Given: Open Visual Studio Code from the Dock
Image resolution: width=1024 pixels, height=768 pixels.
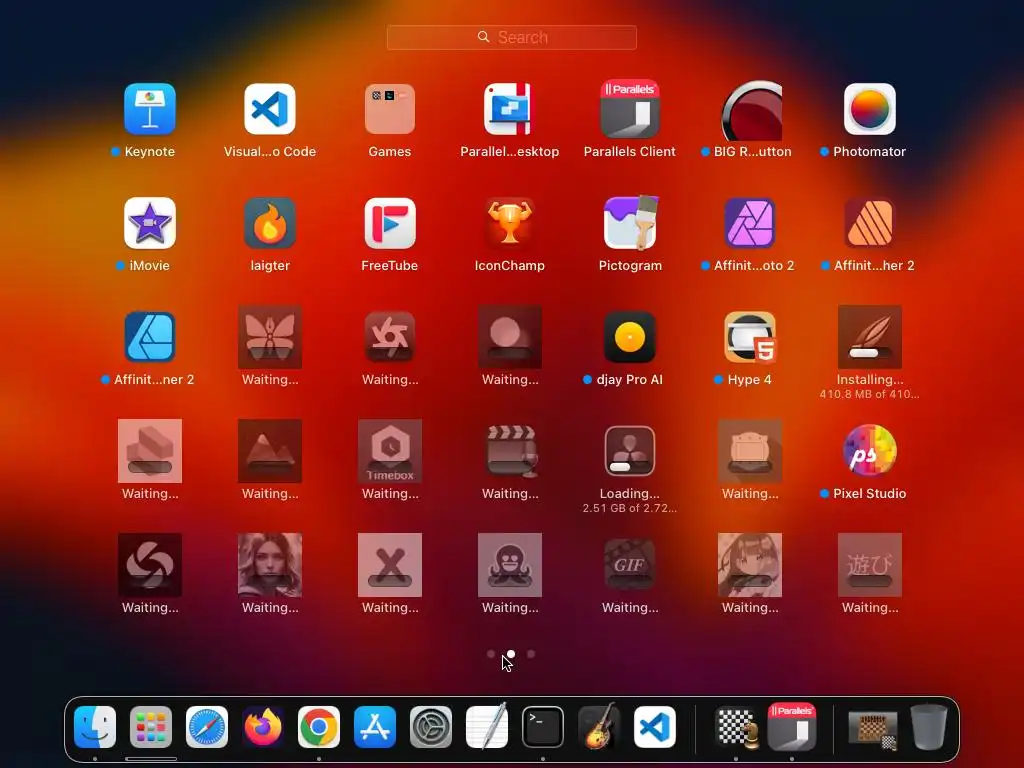Looking at the screenshot, I should coord(654,727).
